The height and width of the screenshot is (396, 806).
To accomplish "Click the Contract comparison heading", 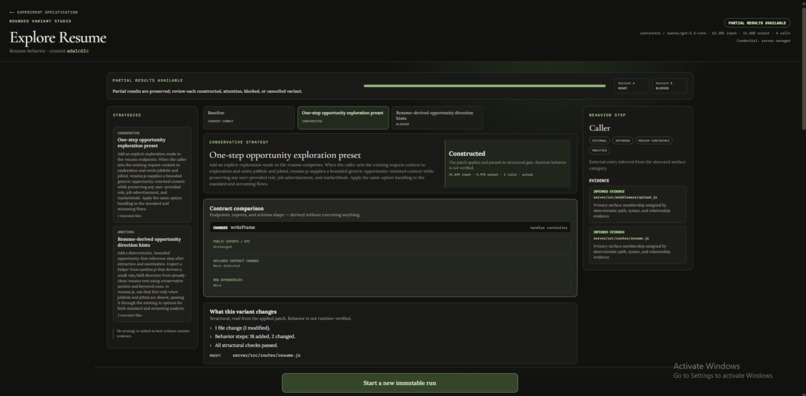I will point(236,208).
